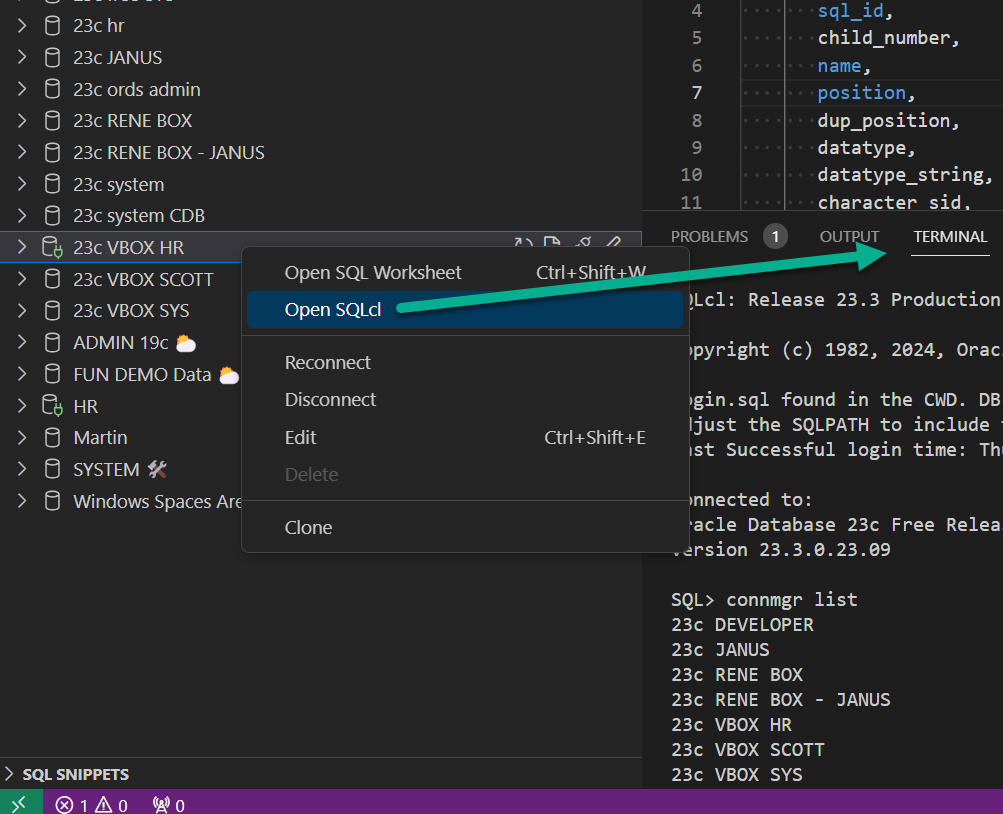Click the database icon beside Martin

pyautogui.click(x=52, y=438)
